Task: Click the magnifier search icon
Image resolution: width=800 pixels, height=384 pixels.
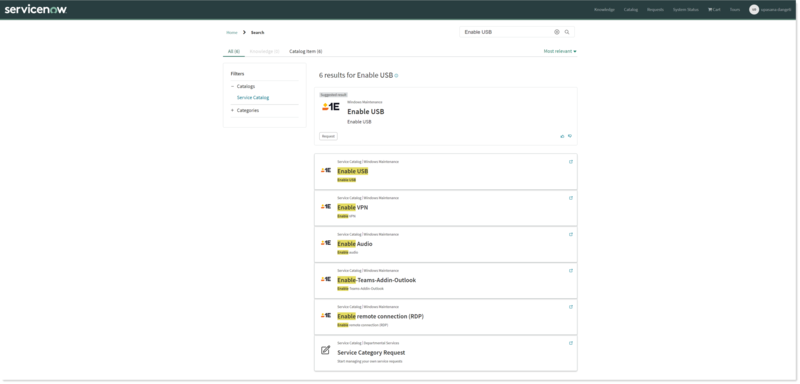Action: click(567, 32)
